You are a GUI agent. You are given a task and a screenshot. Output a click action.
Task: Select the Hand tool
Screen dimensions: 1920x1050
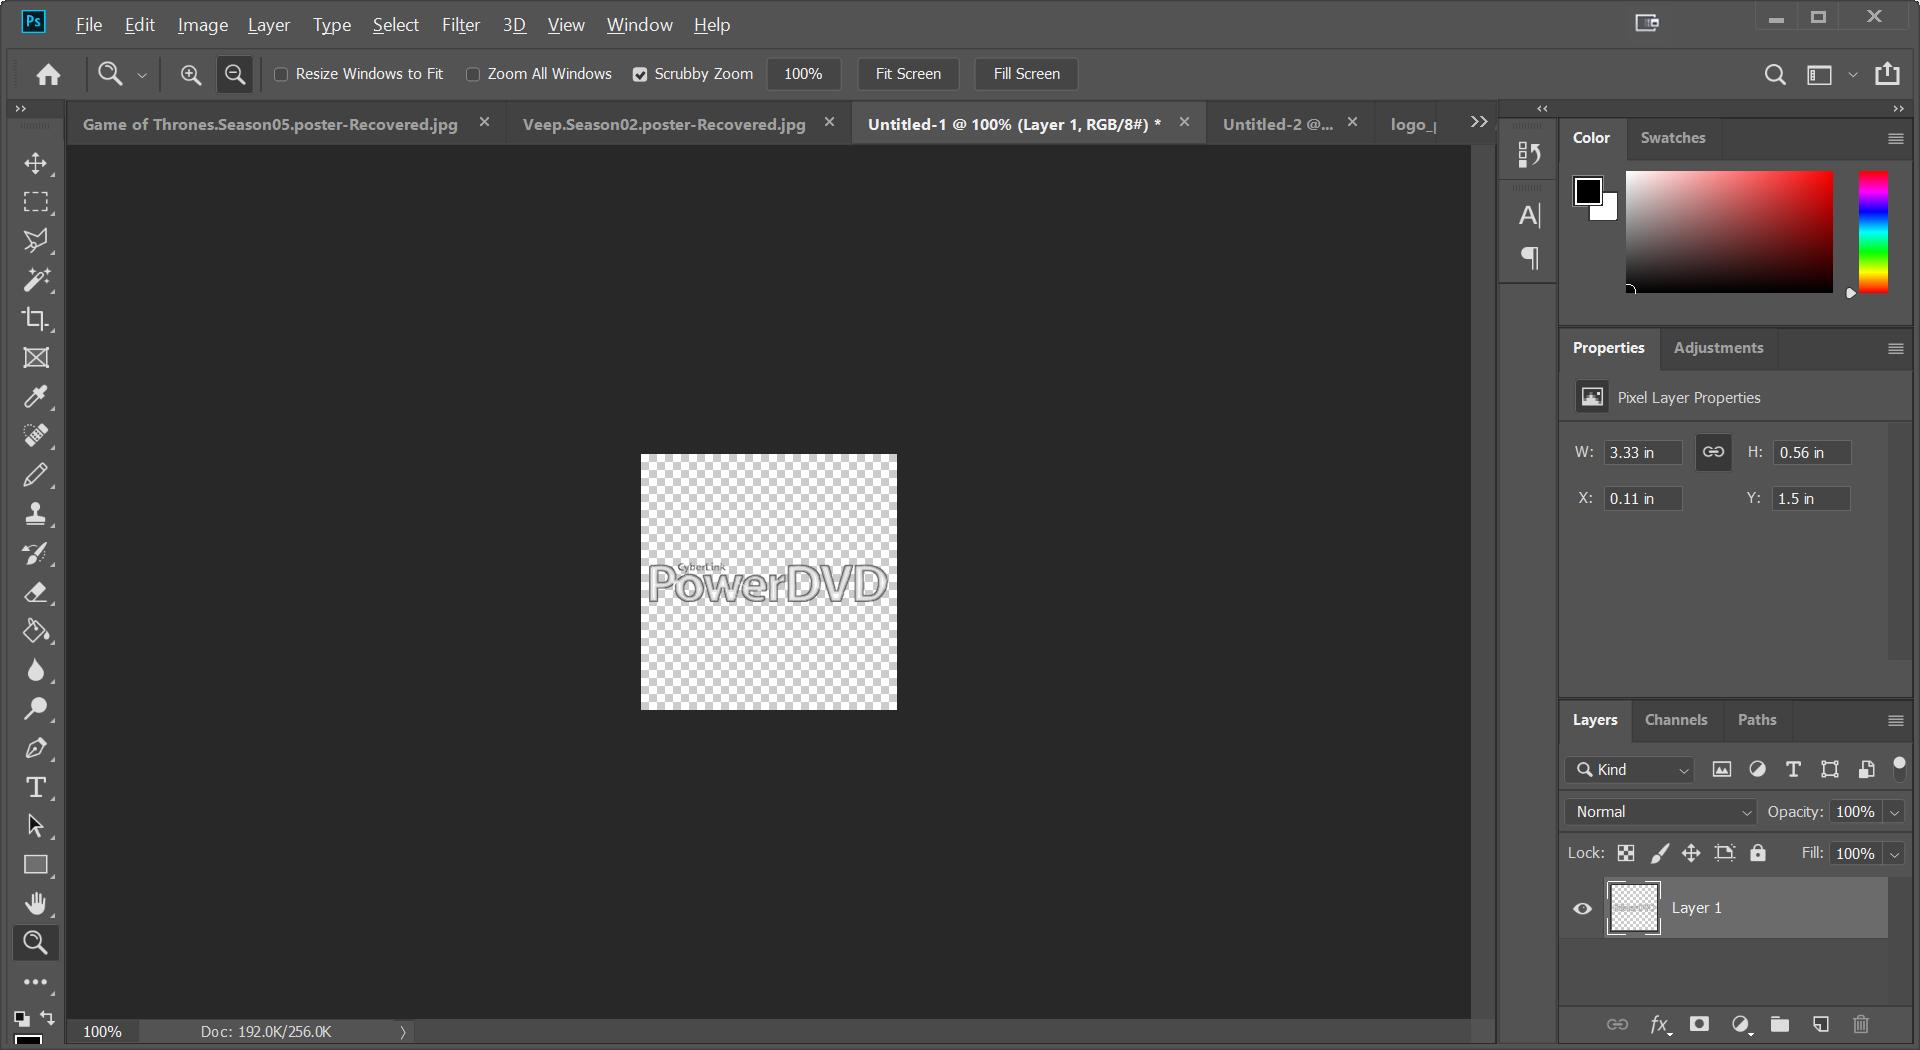36,904
